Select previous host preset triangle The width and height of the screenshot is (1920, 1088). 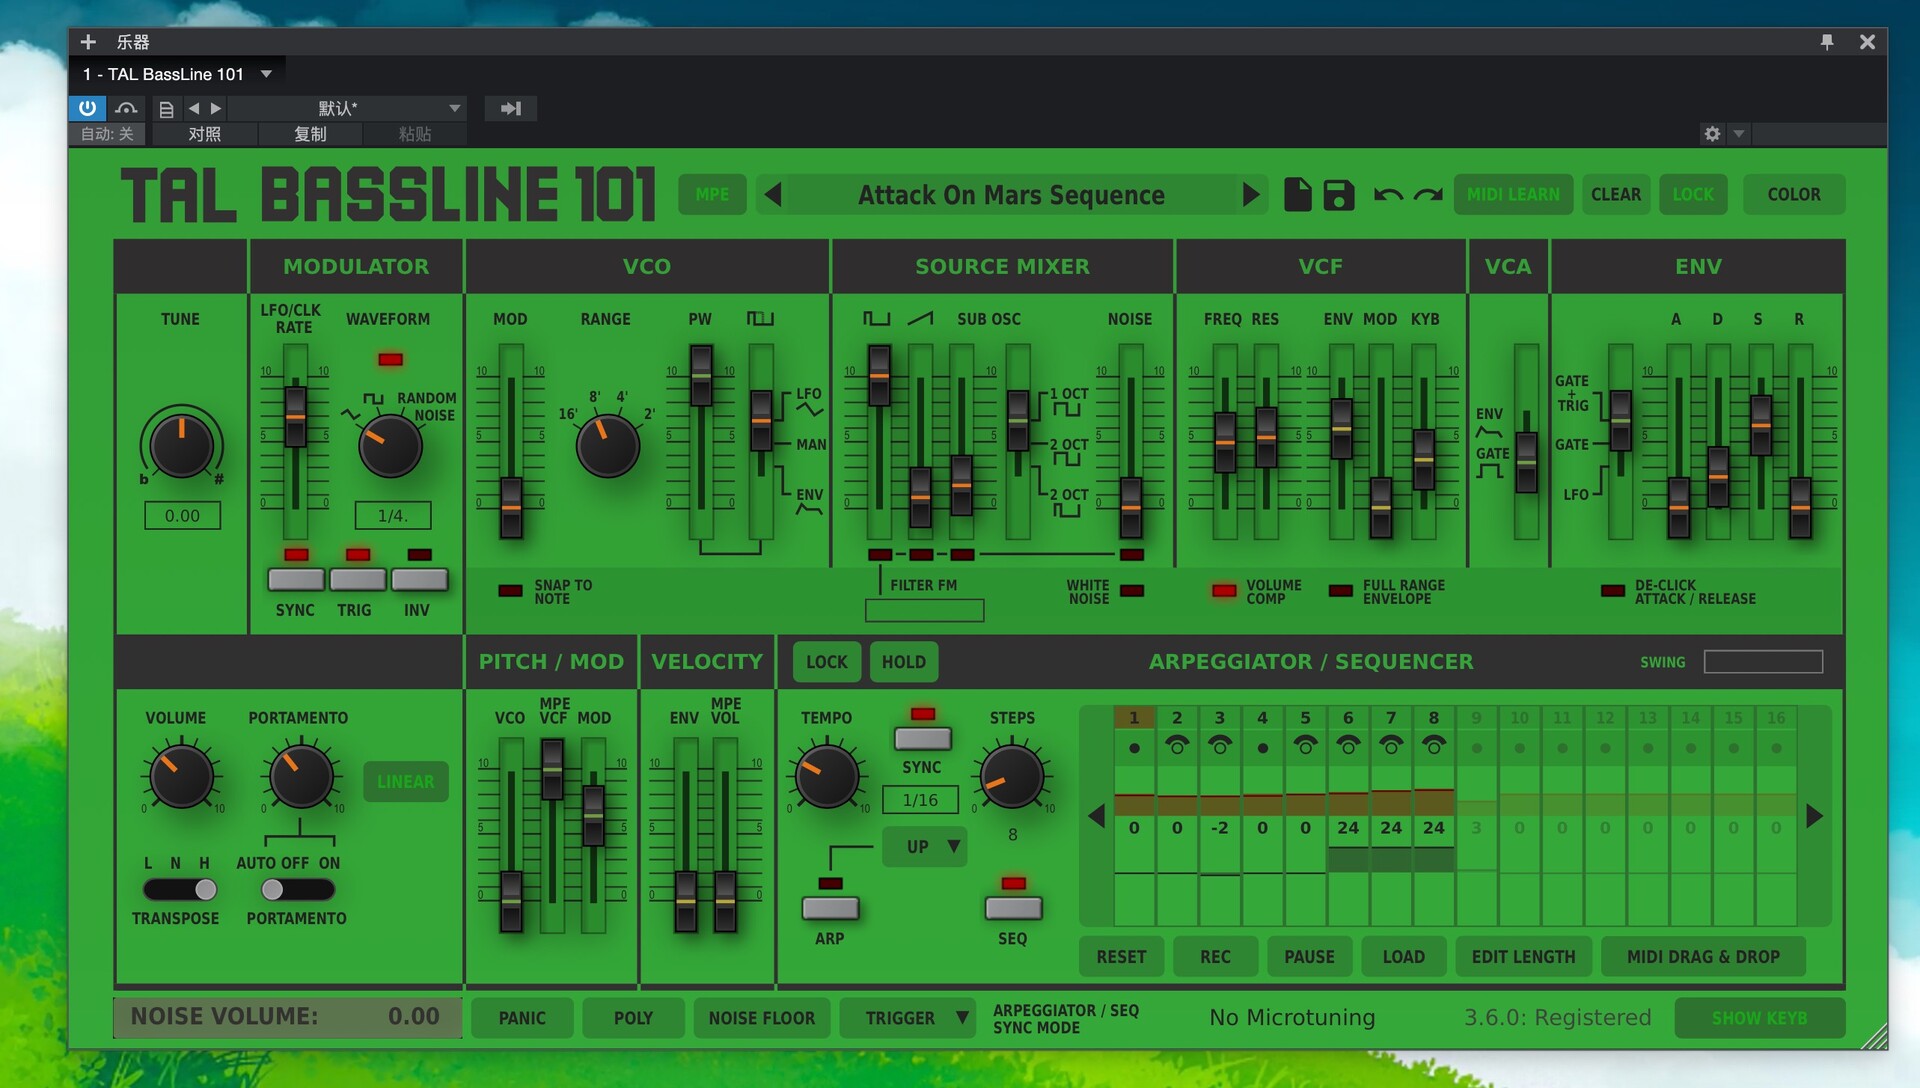194,108
